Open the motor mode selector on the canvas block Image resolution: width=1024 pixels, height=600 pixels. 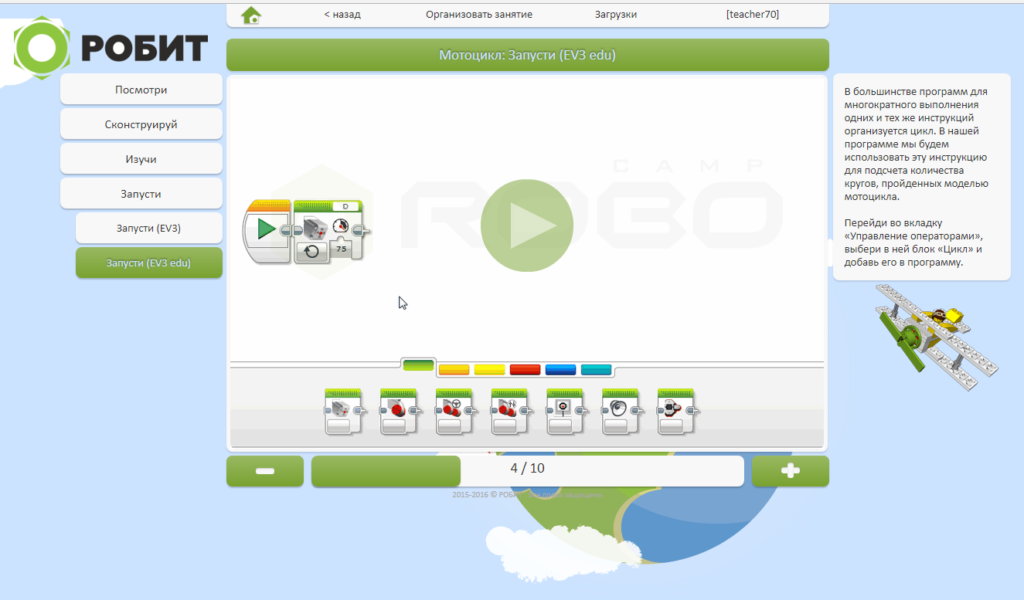coord(312,251)
